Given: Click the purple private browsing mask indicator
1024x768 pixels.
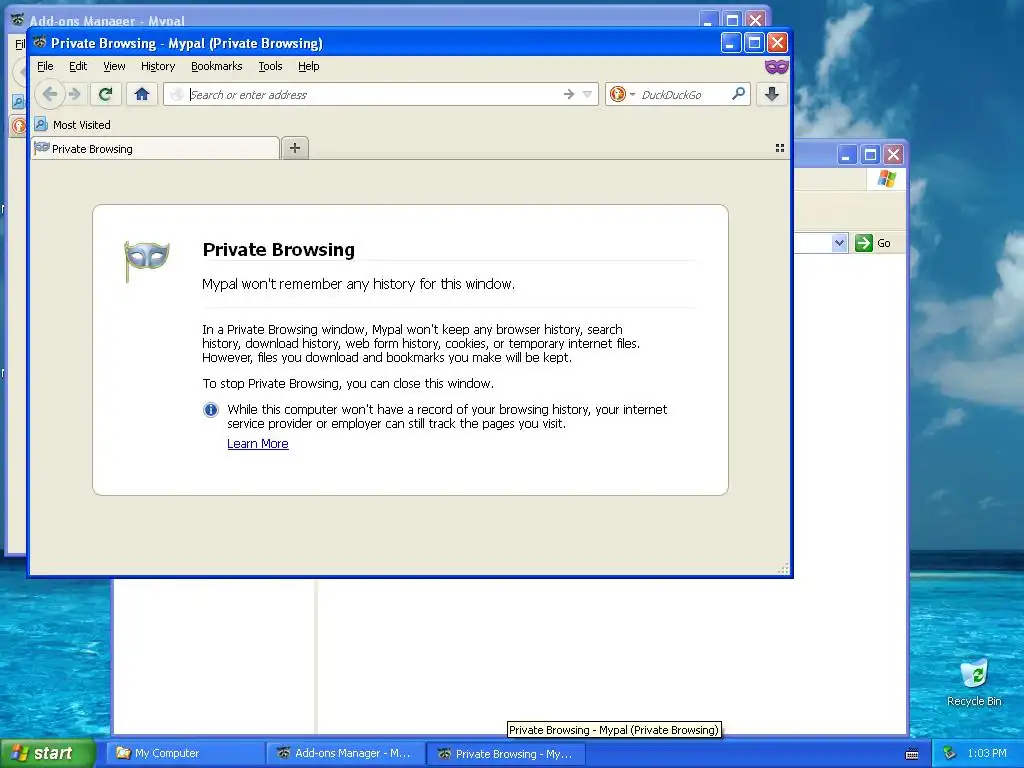Looking at the screenshot, I should 776,67.
